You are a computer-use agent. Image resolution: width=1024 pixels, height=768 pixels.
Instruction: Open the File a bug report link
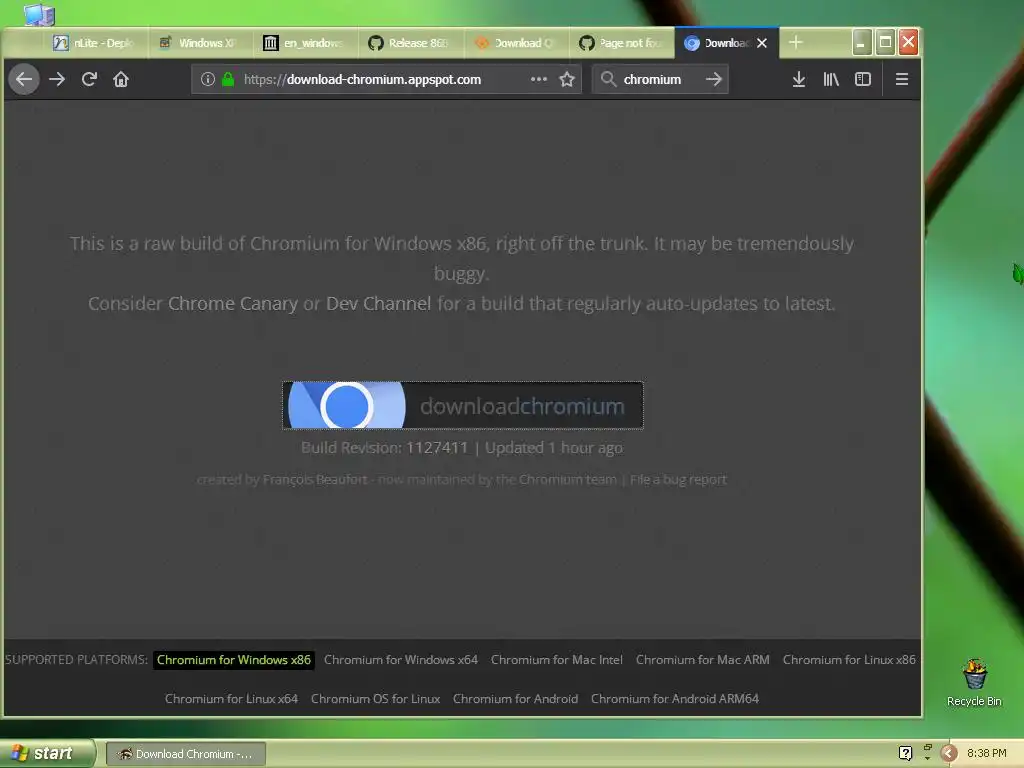coord(678,479)
